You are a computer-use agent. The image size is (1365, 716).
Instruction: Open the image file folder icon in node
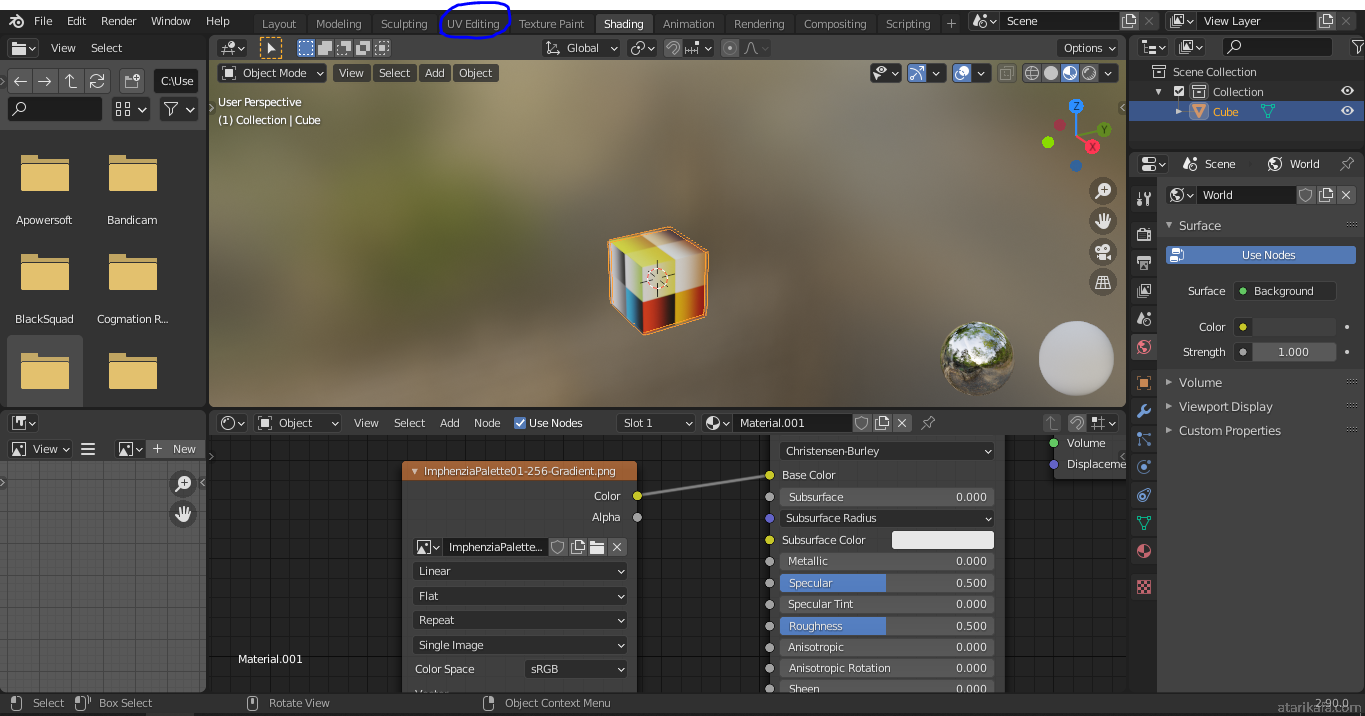tap(597, 547)
